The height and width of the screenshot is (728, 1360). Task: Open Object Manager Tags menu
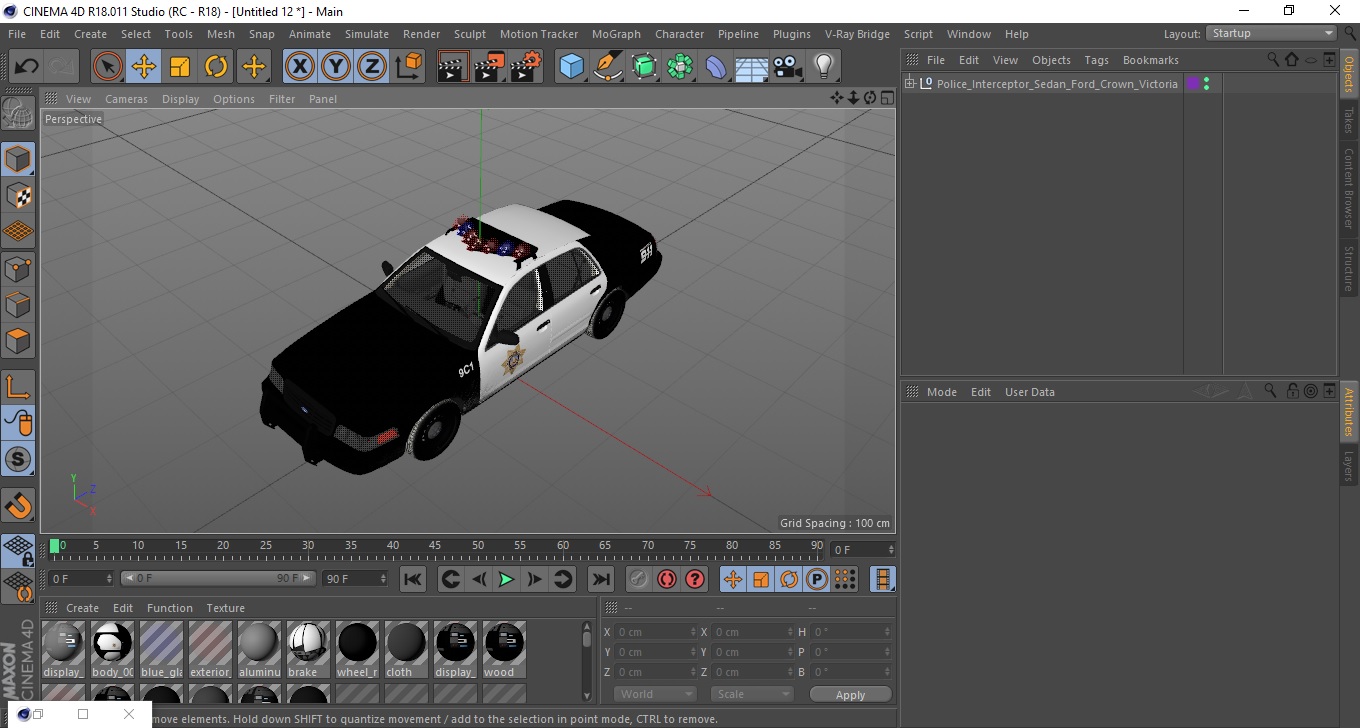pyautogui.click(x=1096, y=60)
